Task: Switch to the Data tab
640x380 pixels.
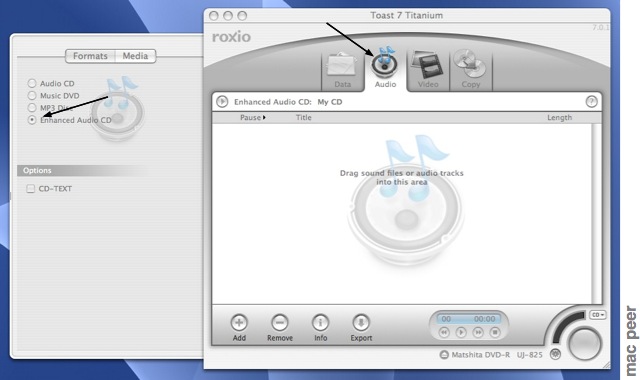Action: click(x=342, y=70)
